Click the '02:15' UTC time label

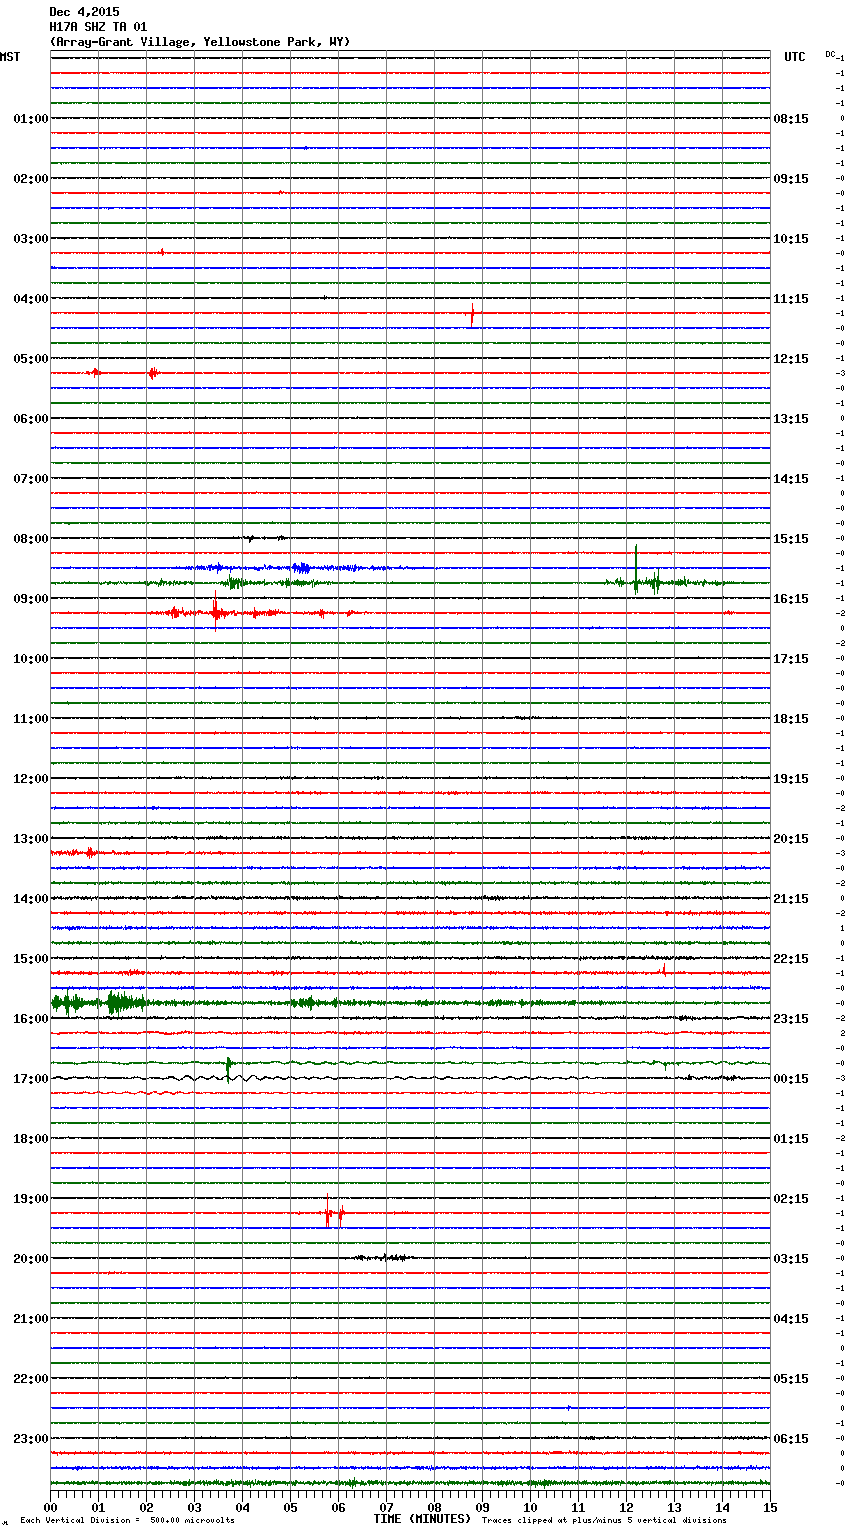[x=791, y=1199]
